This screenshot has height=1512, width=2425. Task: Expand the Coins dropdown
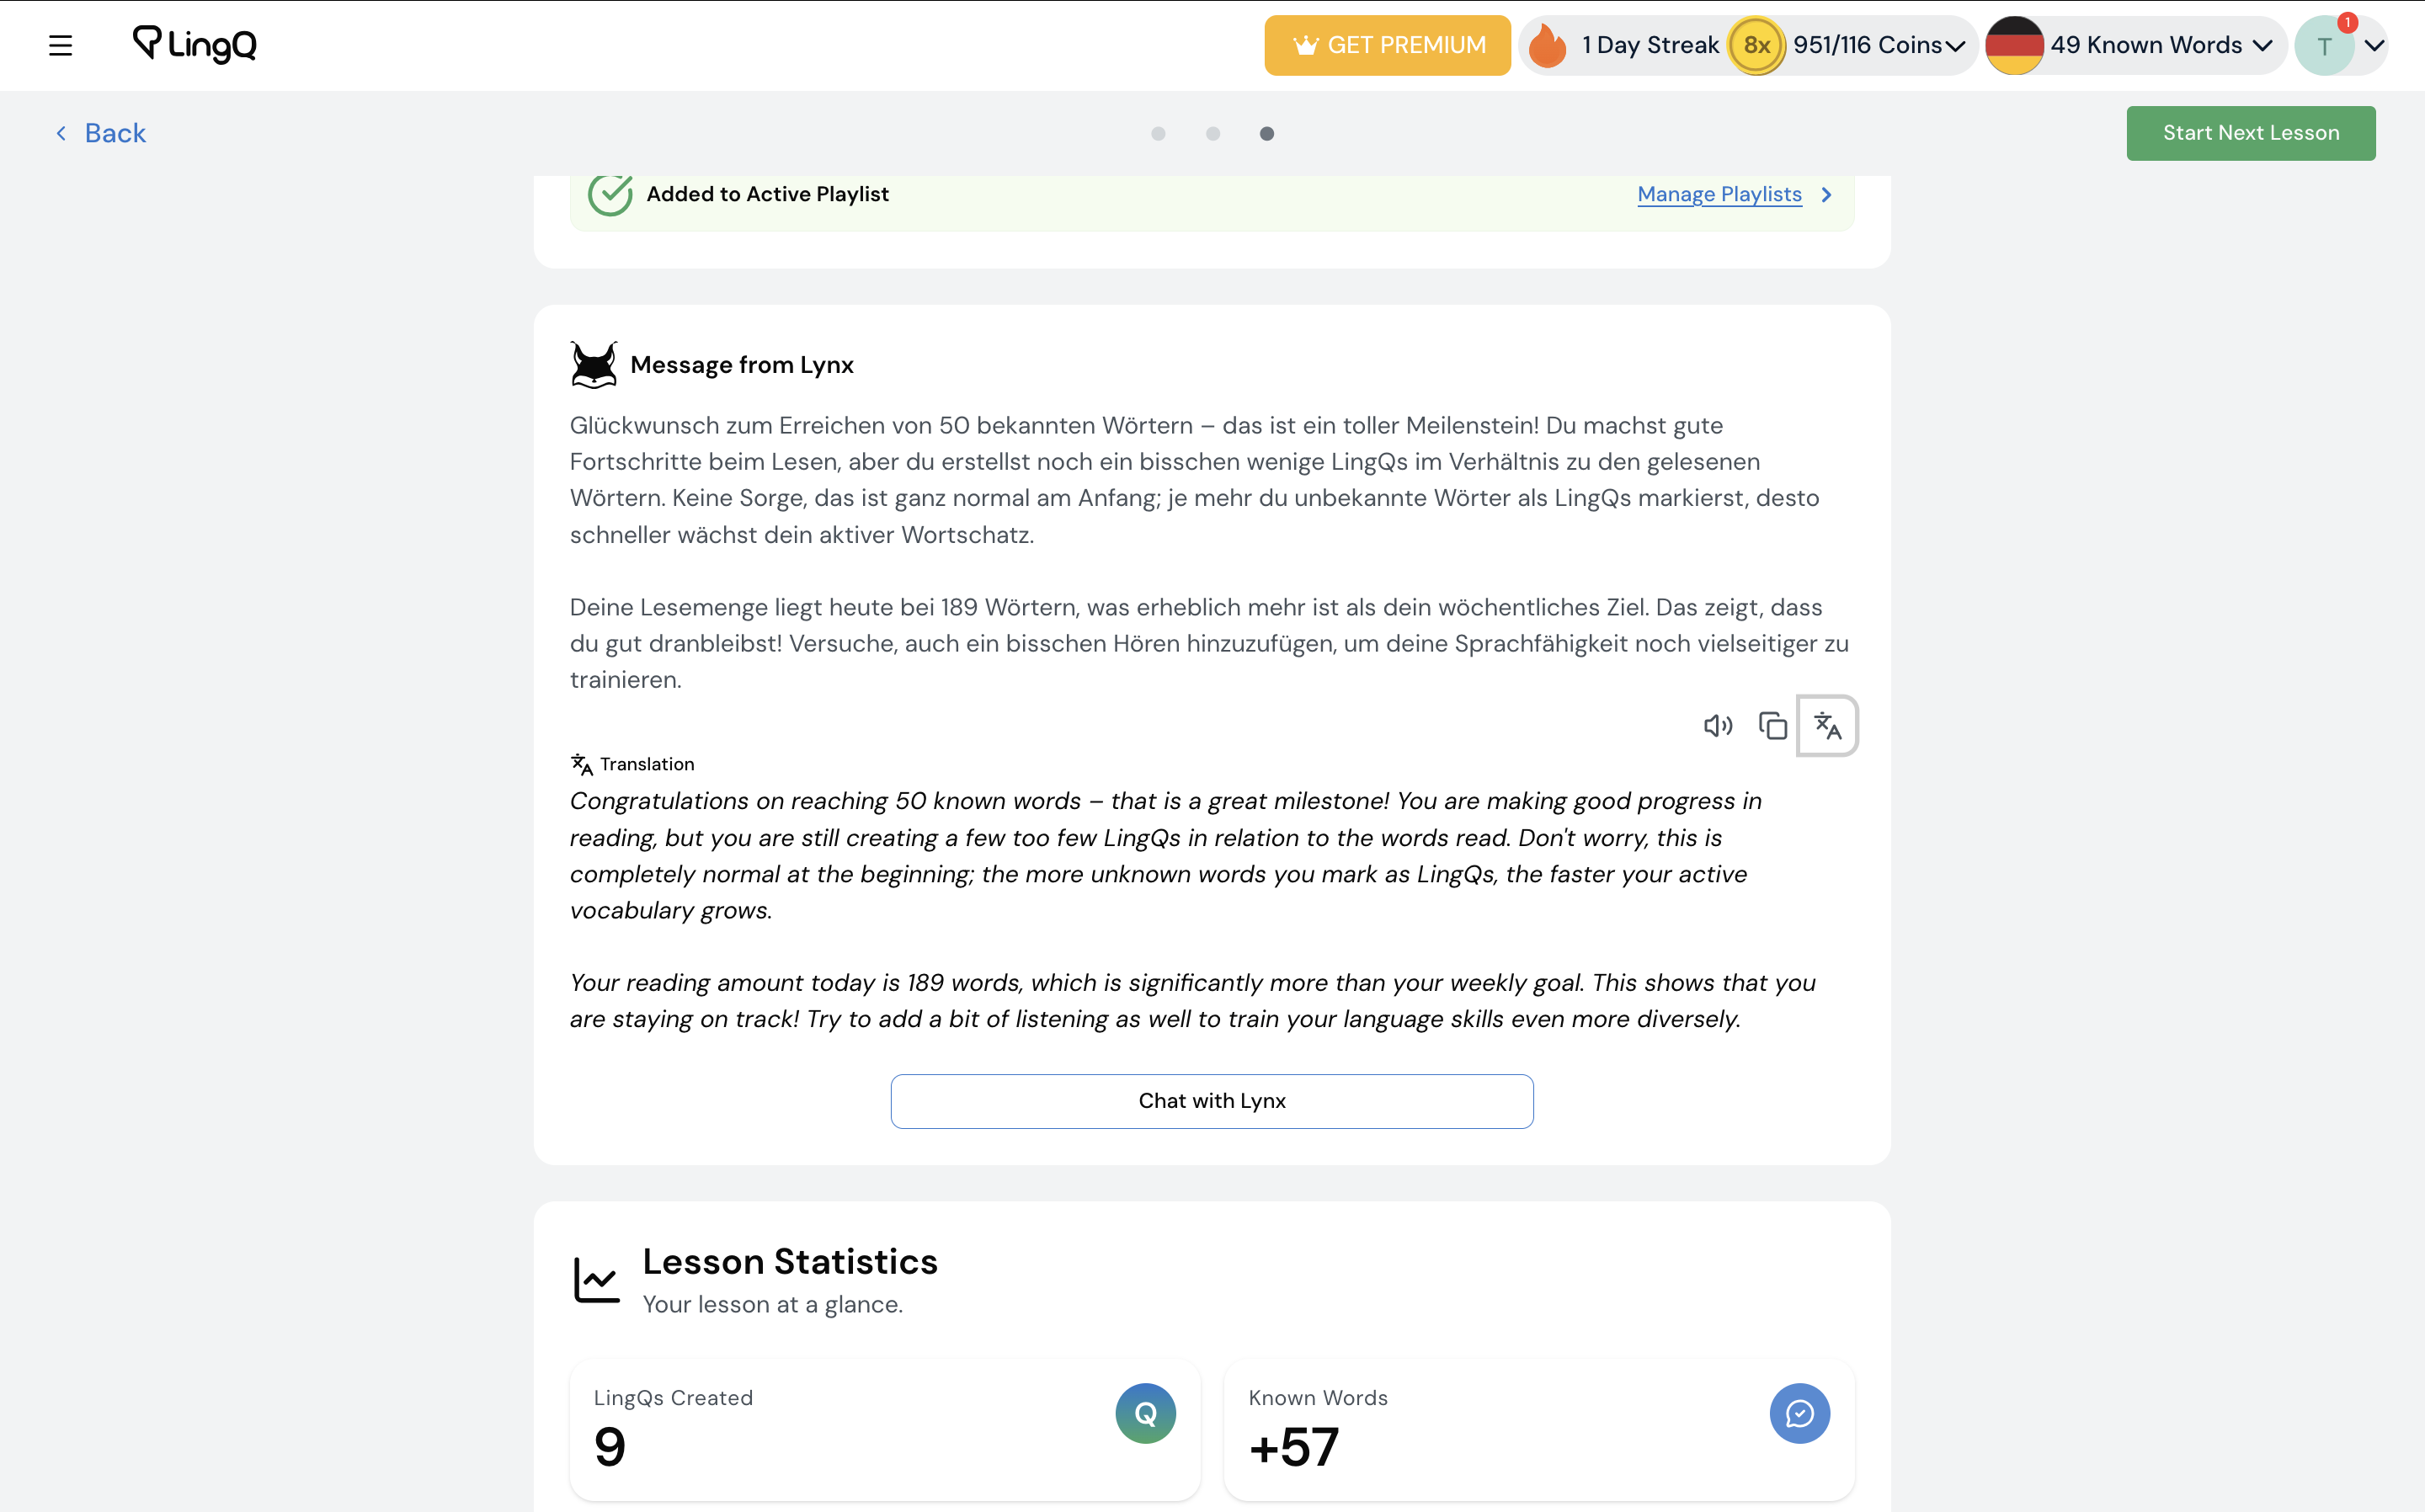coord(1955,46)
